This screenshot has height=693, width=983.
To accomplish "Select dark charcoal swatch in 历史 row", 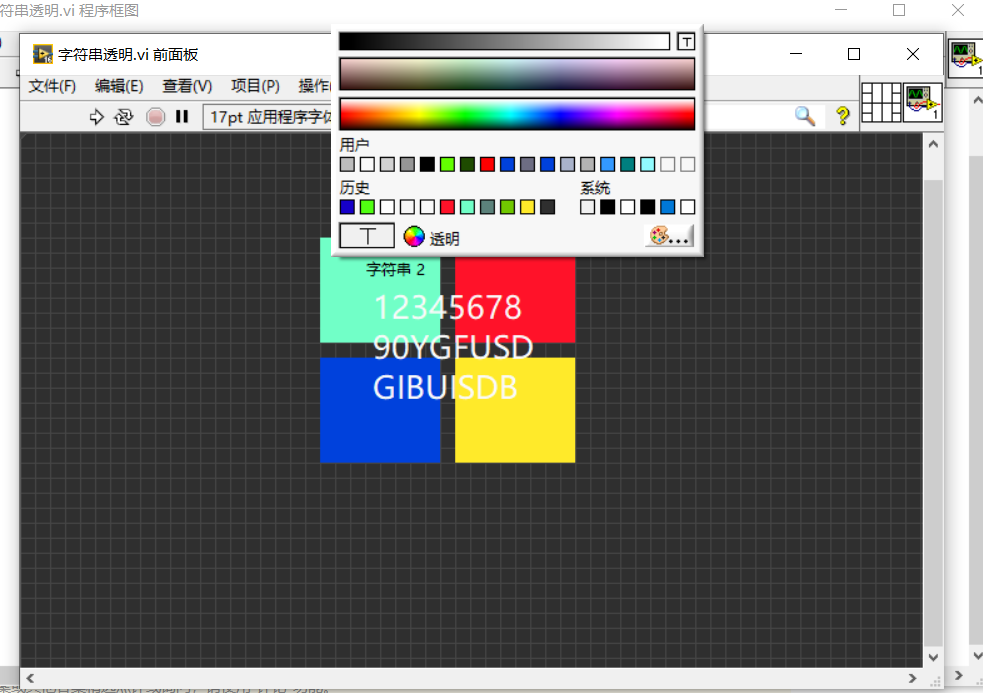I will pyautogui.click(x=547, y=207).
